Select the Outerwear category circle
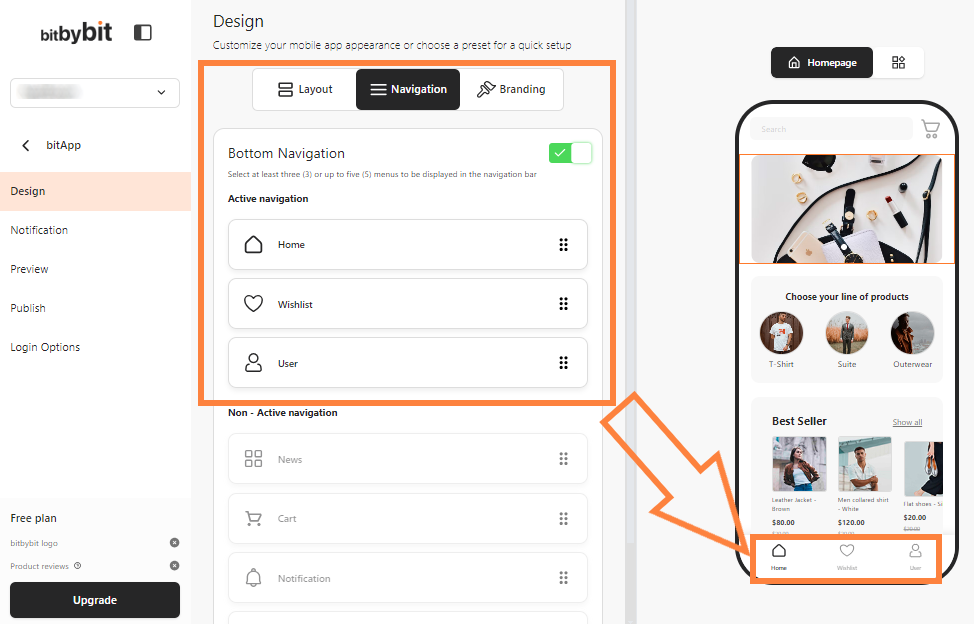 point(913,333)
